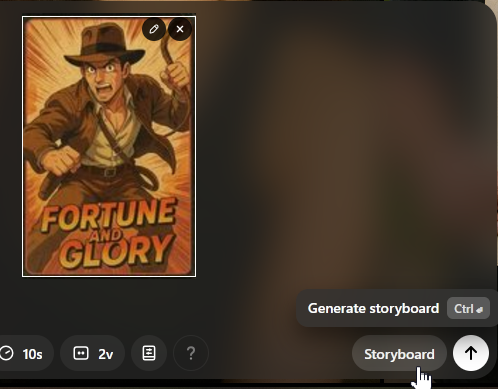Click the question mark help icon

pyautogui.click(x=191, y=353)
